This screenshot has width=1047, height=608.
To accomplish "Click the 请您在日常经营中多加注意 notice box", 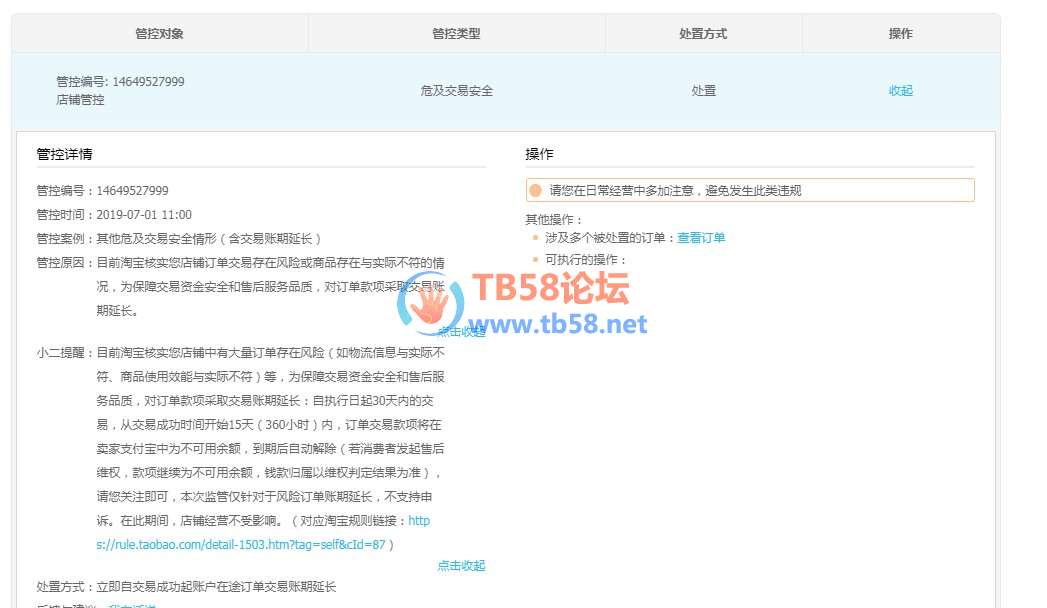I will click(750, 190).
